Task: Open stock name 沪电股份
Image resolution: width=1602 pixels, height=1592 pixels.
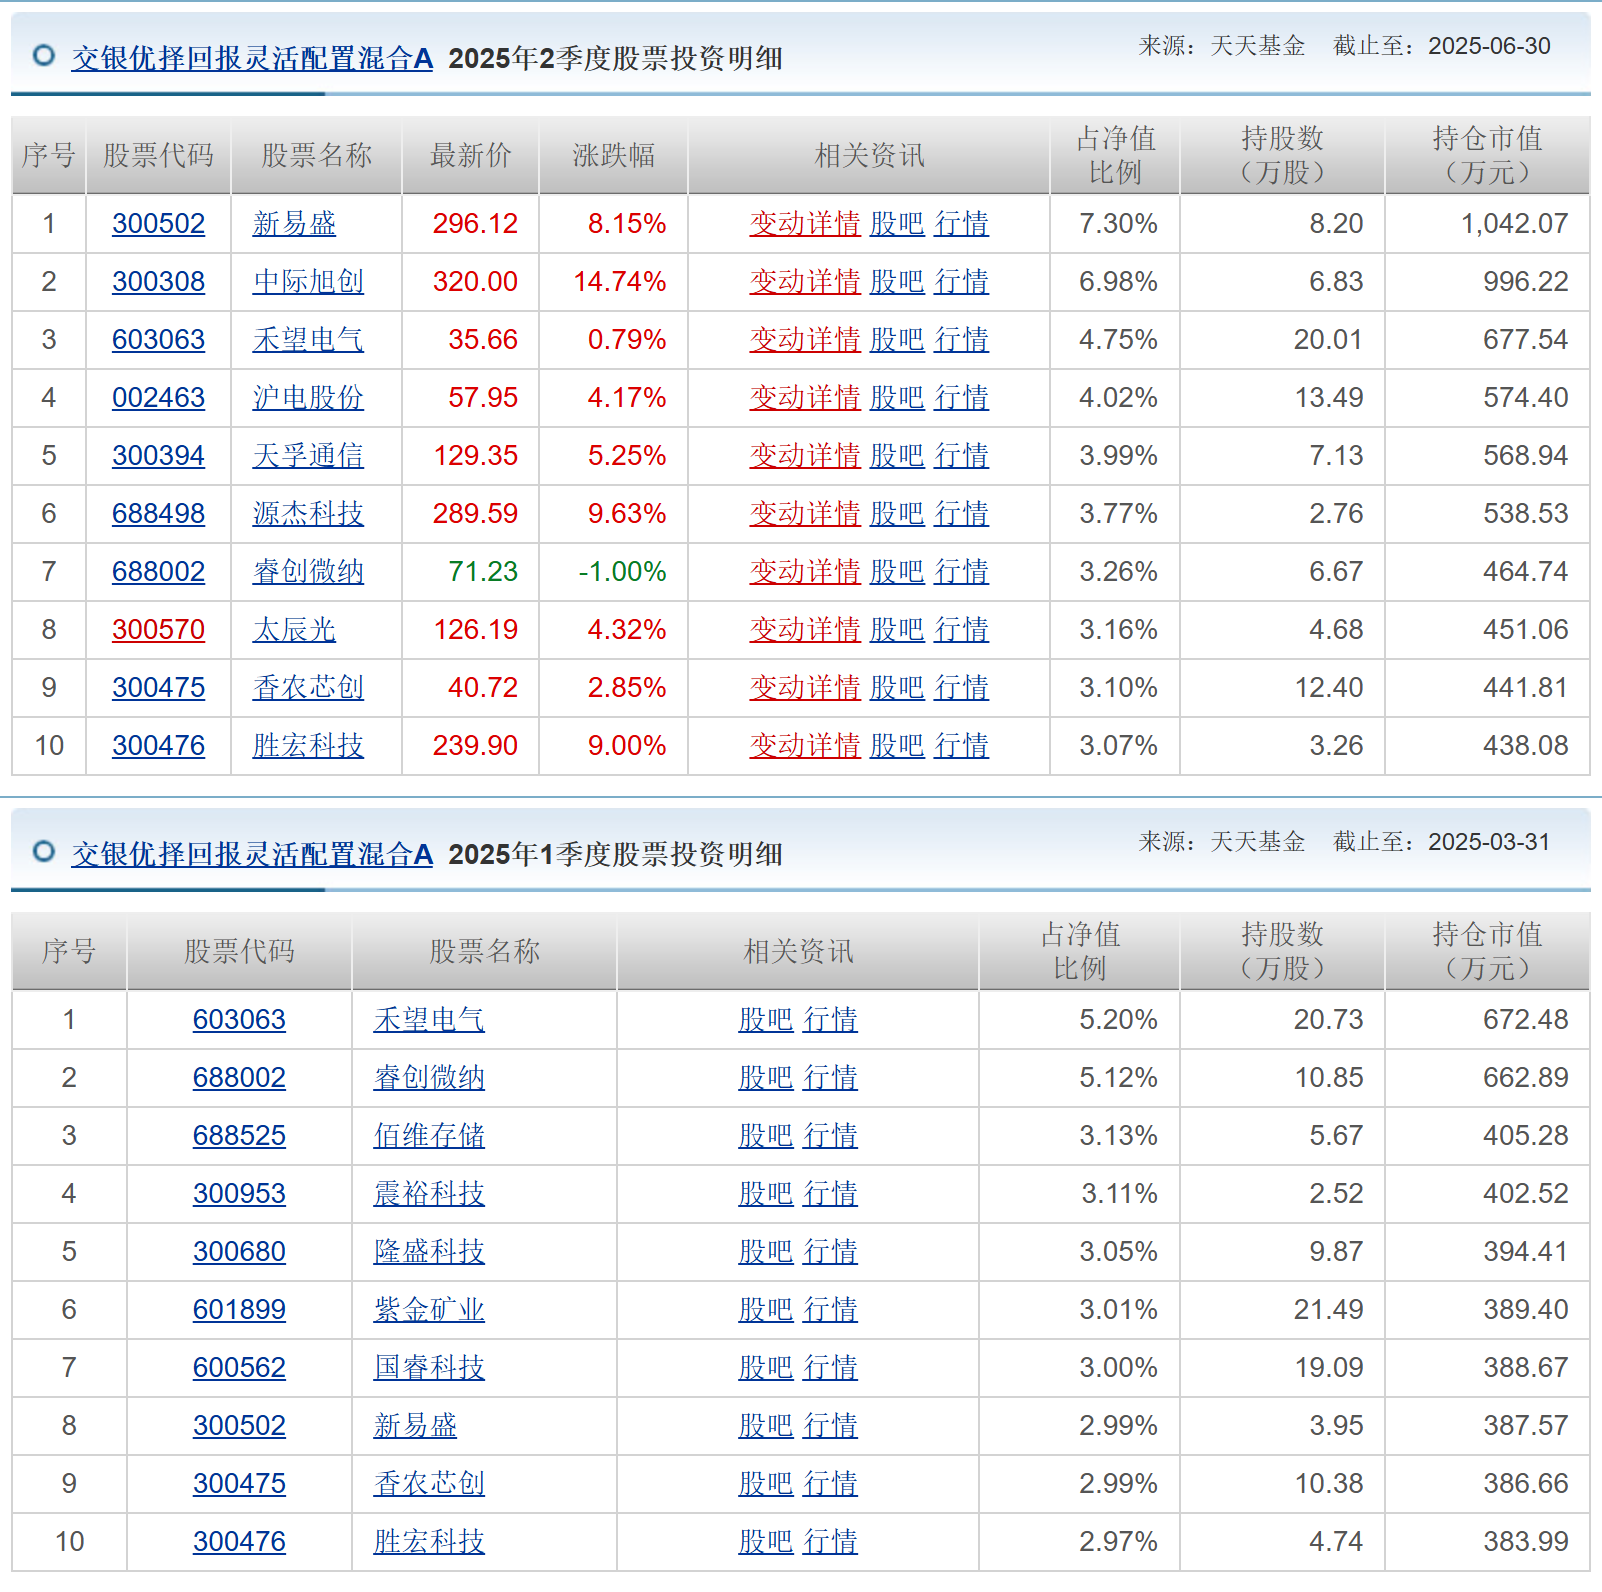Action: click(308, 398)
